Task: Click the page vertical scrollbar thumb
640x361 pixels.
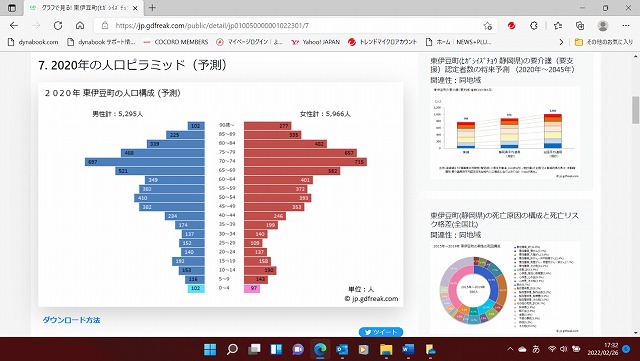Action: tap(636, 109)
